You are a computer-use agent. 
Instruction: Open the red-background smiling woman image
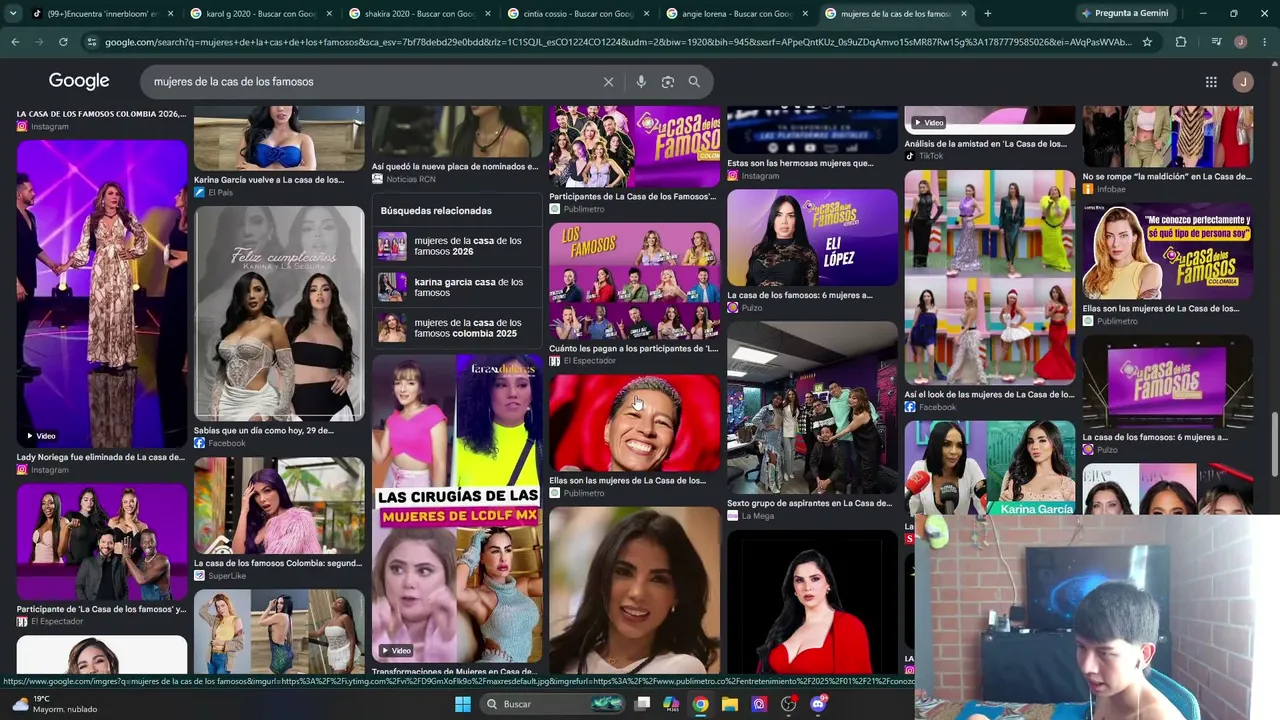tap(634, 423)
